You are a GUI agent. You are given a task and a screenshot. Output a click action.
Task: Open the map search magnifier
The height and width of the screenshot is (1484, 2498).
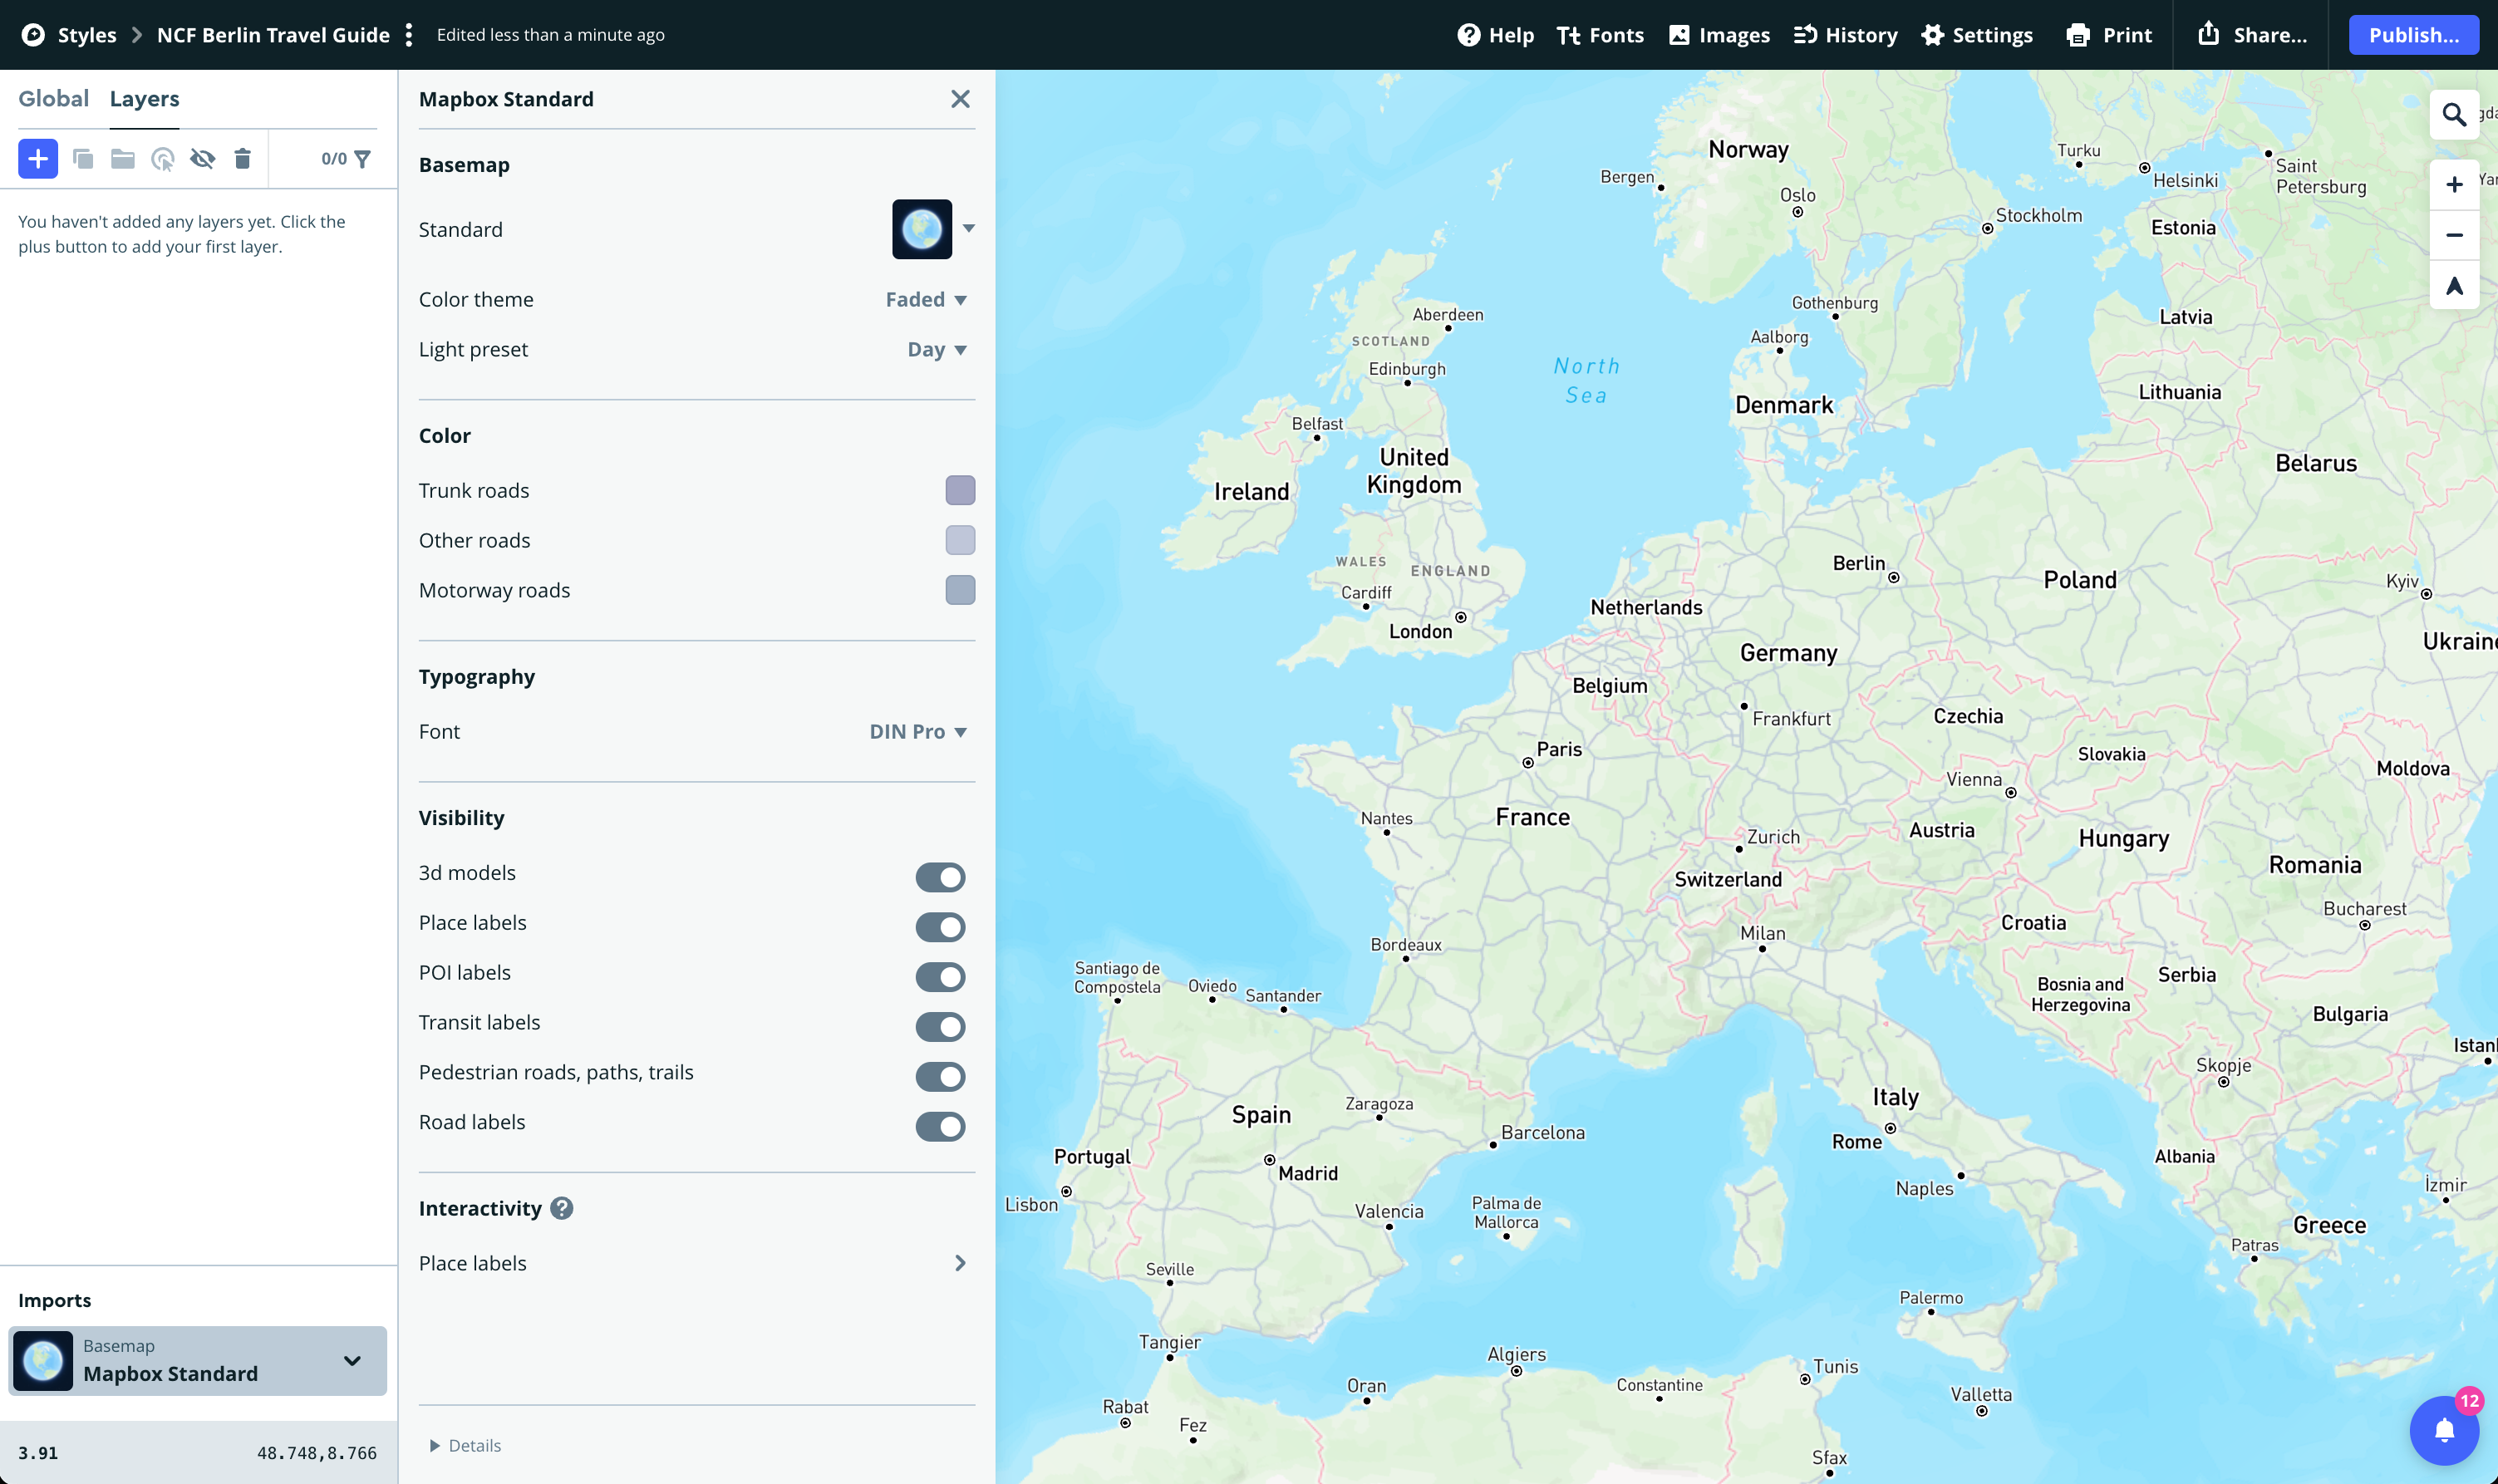[2454, 115]
